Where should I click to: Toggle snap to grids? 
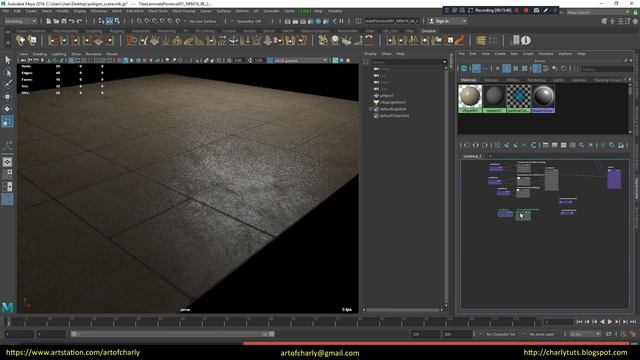coord(139,21)
